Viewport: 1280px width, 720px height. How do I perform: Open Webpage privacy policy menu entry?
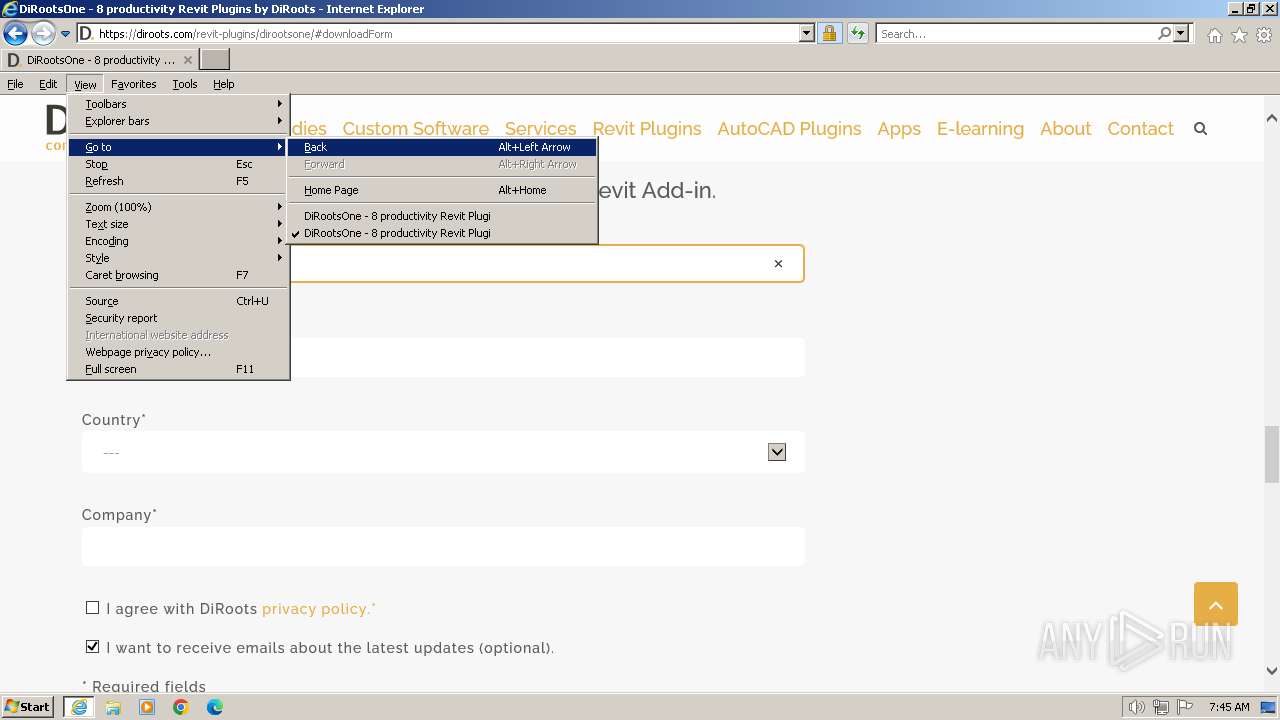tap(178, 352)
